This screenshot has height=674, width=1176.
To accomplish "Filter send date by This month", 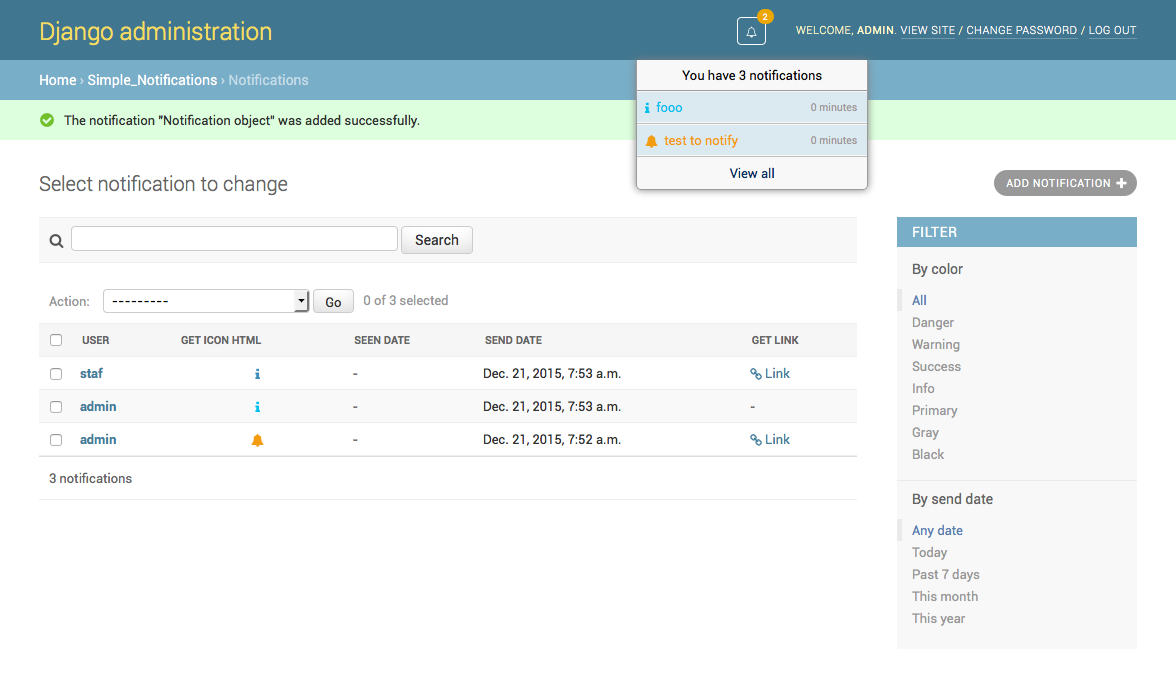I will tap(944, 596).
